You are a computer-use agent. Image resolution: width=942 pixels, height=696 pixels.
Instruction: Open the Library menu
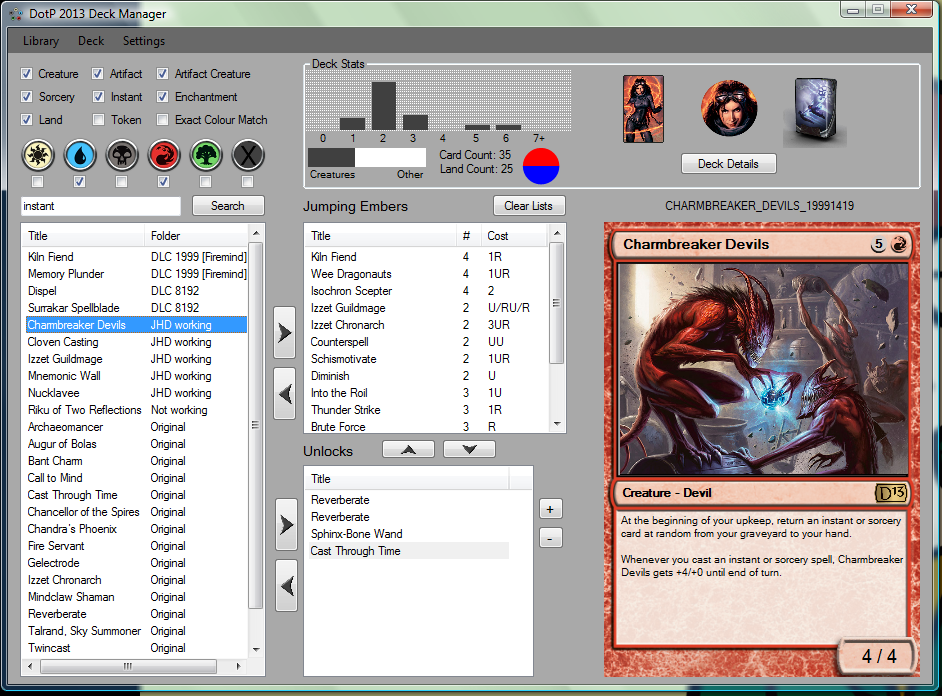click(41, 41)
